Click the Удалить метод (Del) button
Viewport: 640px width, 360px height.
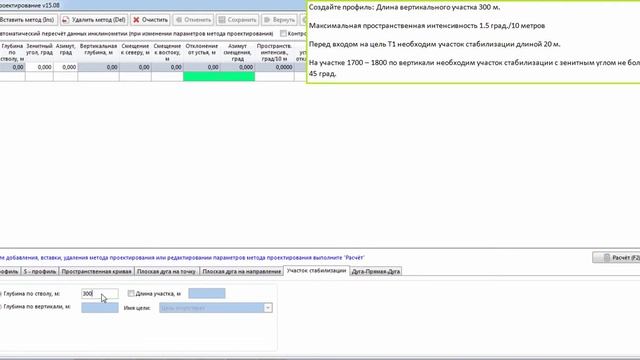(94, 20)
